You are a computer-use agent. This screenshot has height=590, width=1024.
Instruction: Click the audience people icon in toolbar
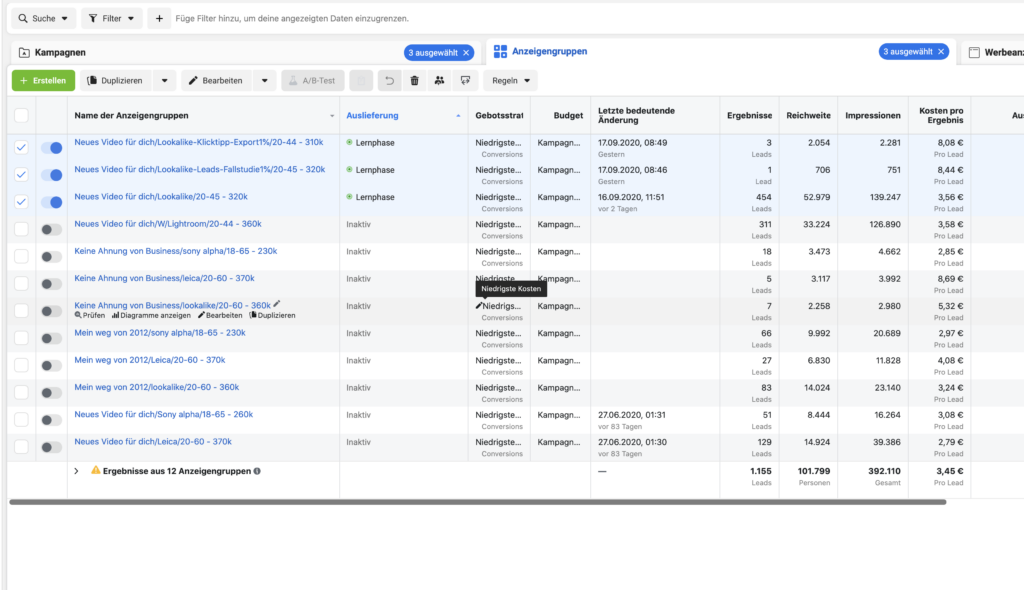(439, 80)
